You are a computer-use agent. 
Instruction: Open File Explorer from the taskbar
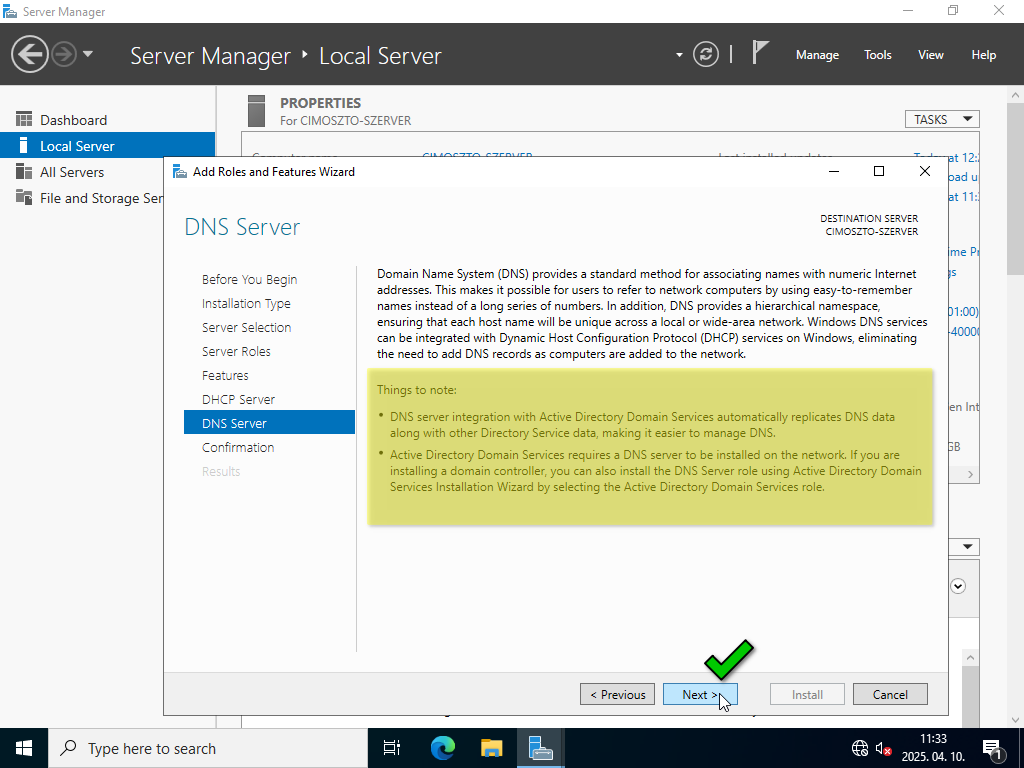pos(491,748)
